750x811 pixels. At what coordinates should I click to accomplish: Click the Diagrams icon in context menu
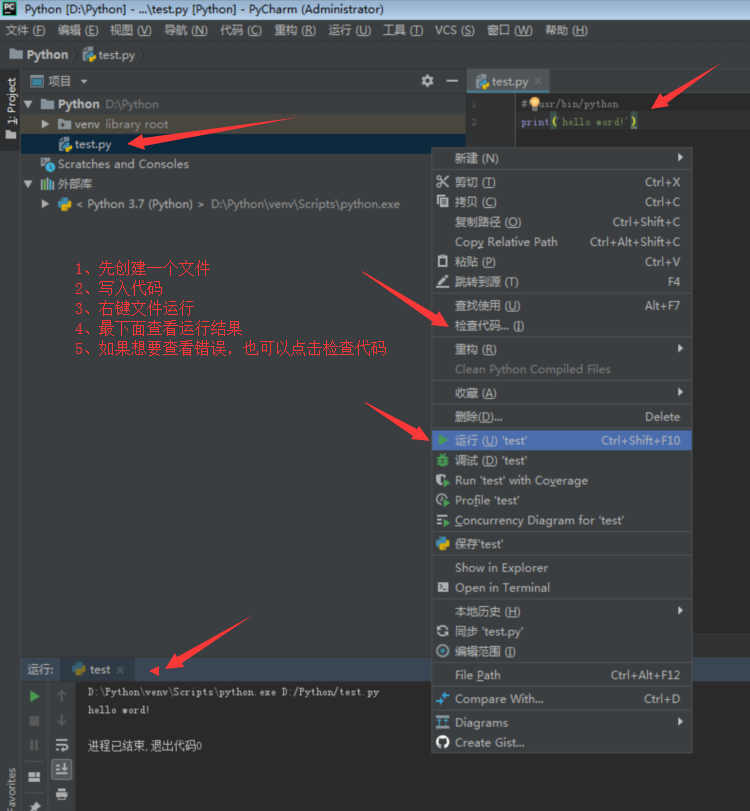tap(443, 722)
